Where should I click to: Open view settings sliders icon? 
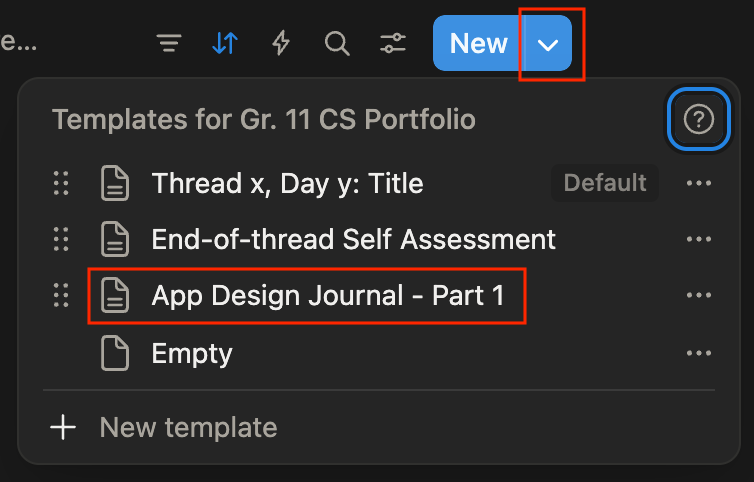[x=393, y=44]
